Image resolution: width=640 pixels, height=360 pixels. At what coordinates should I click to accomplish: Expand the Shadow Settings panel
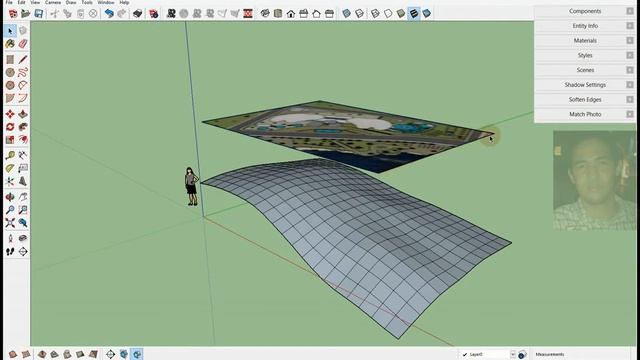[585, 84]
